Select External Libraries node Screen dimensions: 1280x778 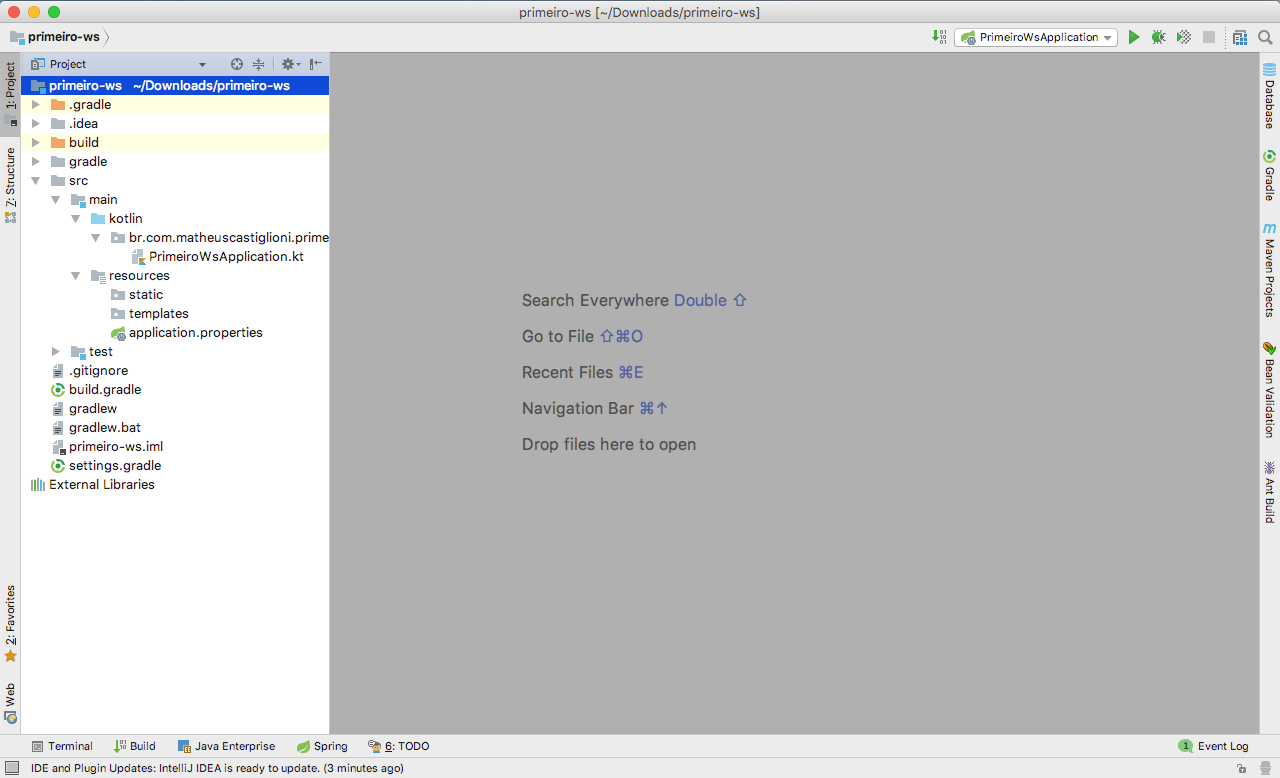click(x=92, y=484)
